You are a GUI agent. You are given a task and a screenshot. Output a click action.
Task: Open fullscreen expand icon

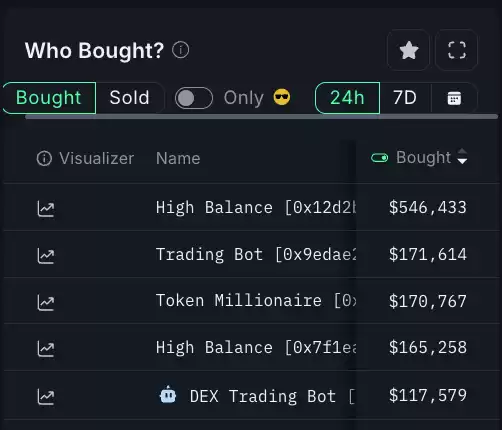tap(456, 50)
